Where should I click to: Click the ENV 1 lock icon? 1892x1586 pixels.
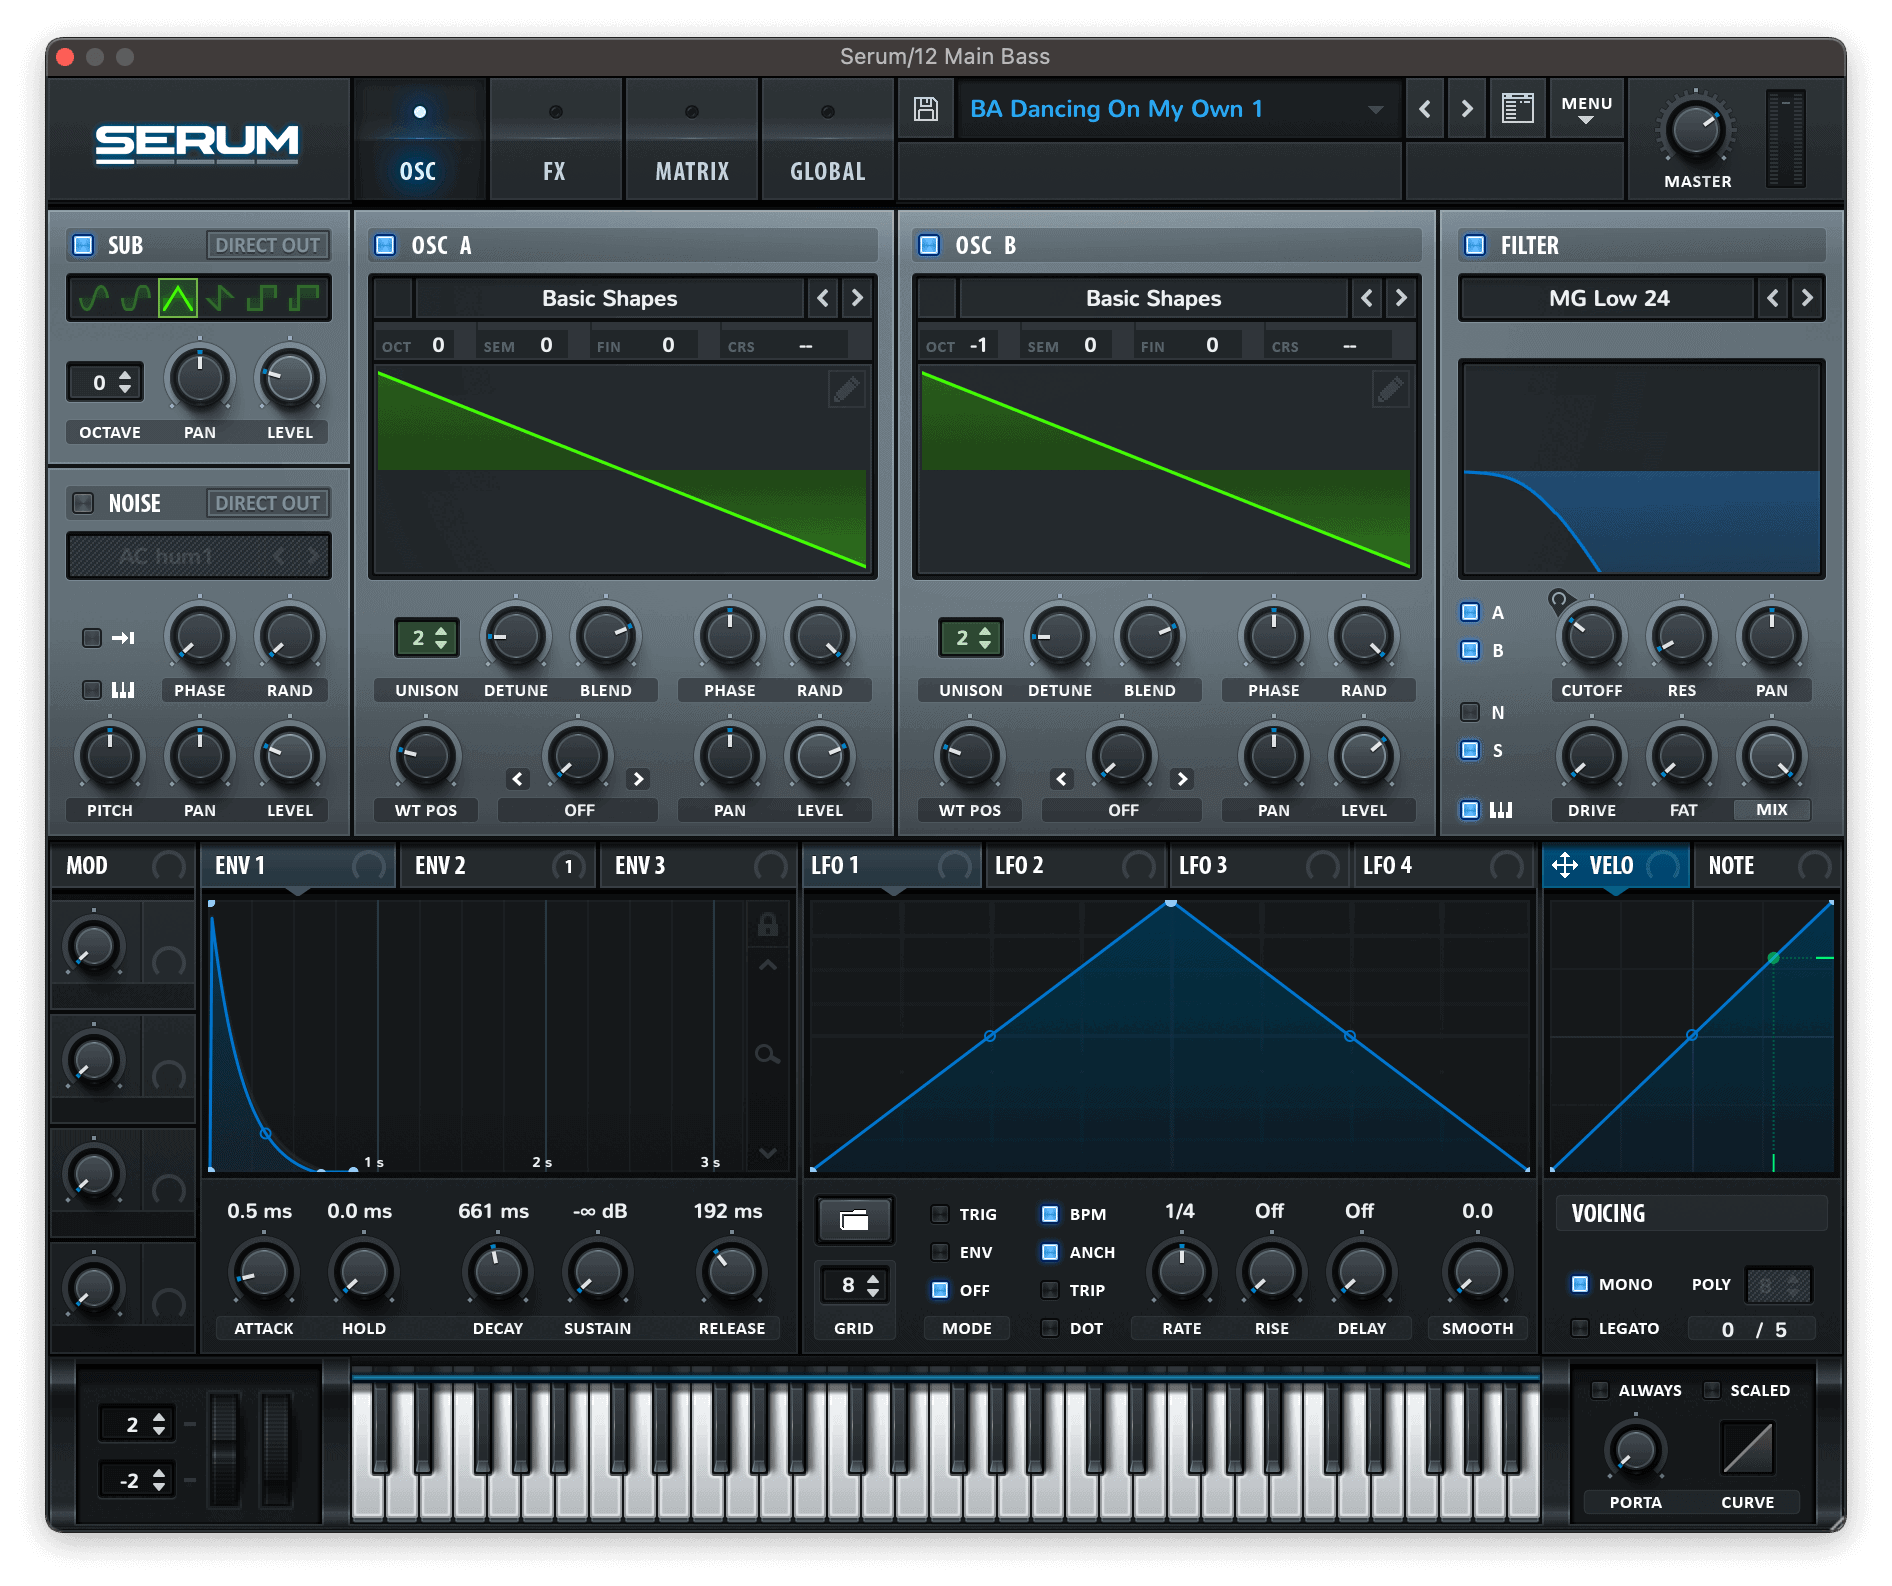[x=767, y=925]
